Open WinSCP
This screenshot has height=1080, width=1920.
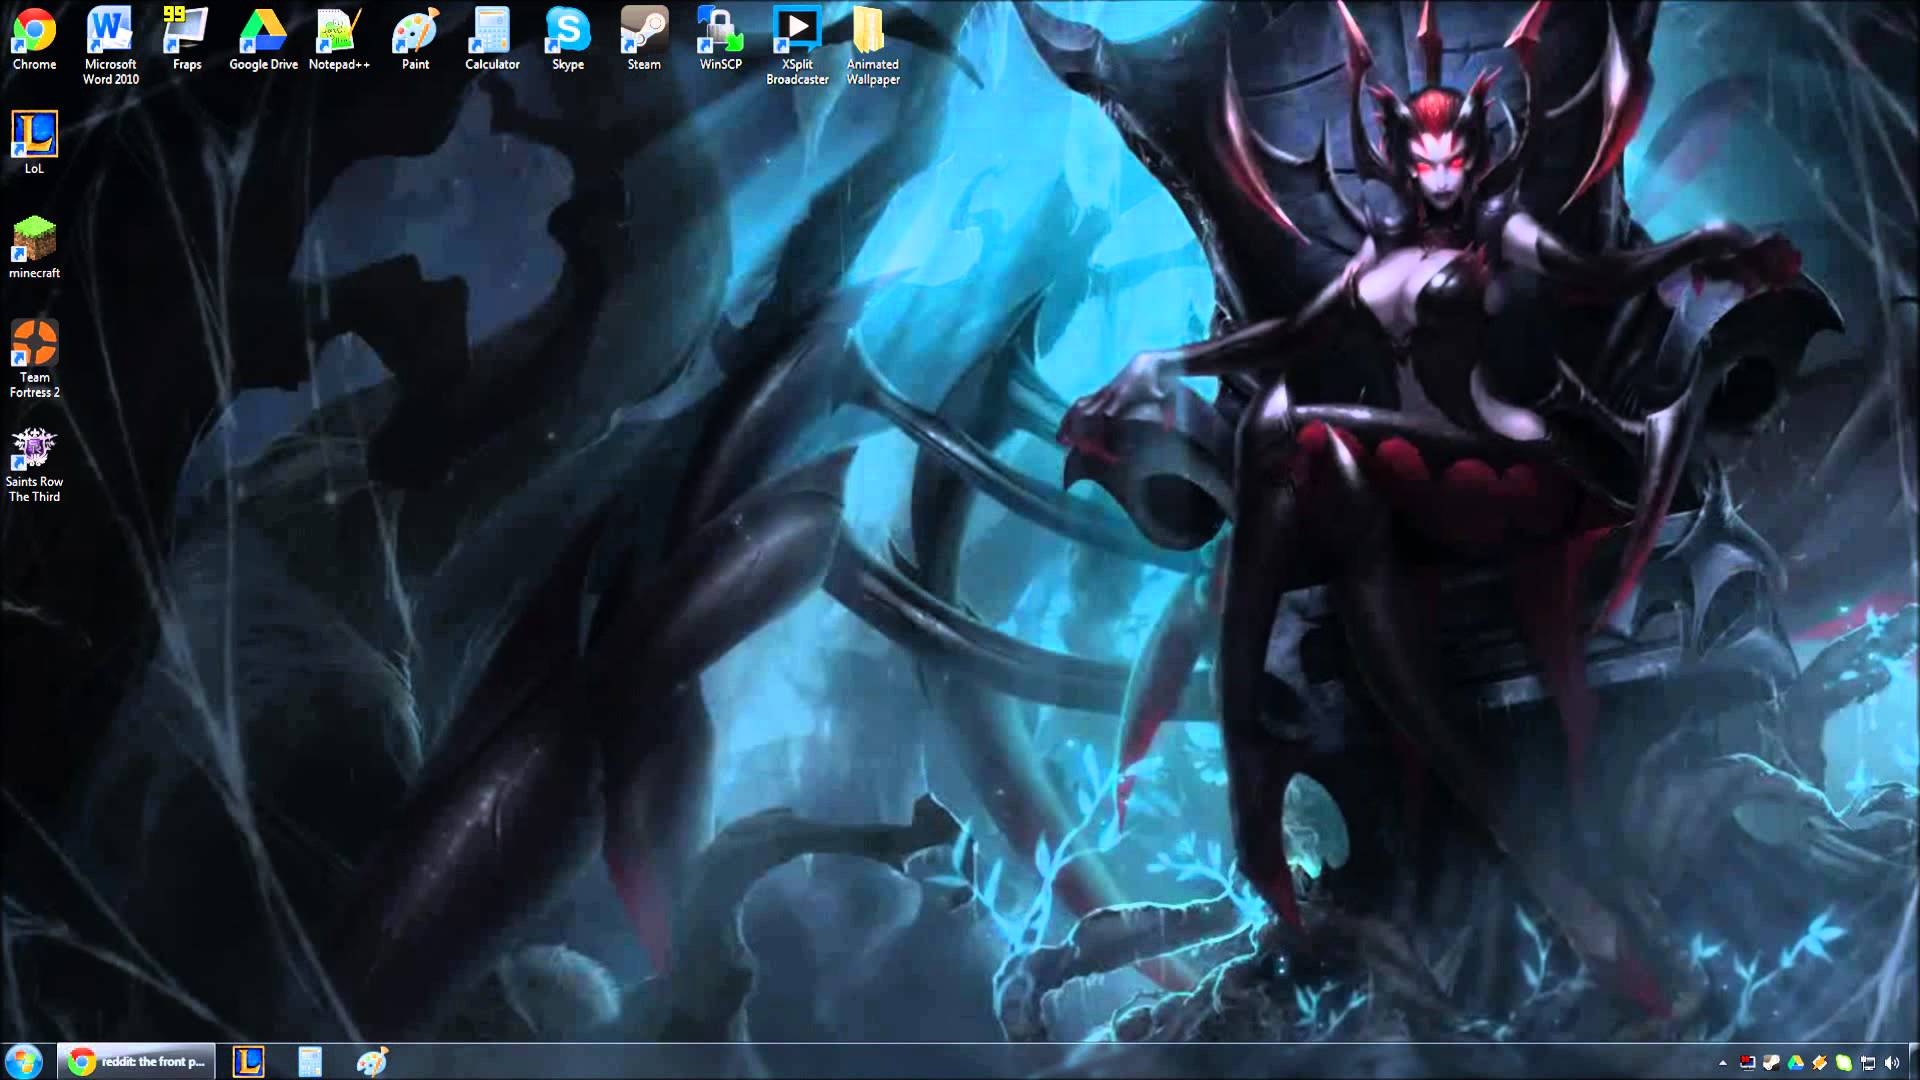click(720, 30)
